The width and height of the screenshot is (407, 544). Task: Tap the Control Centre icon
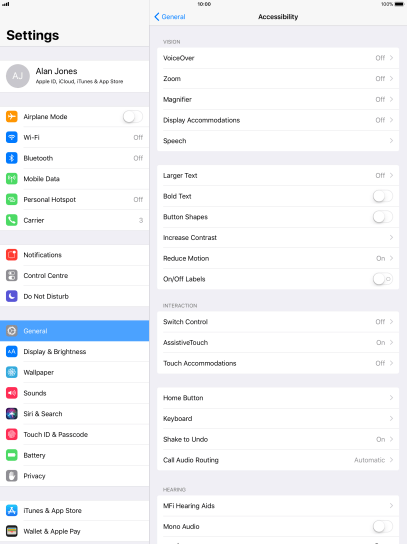pyautogui.click(x=11, y=275)
